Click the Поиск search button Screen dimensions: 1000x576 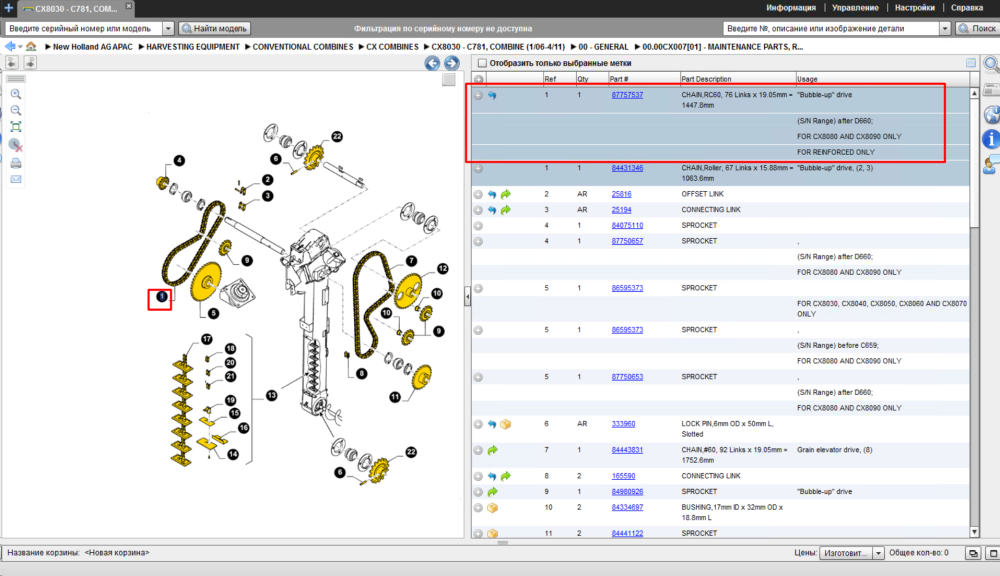coord(977,29)
